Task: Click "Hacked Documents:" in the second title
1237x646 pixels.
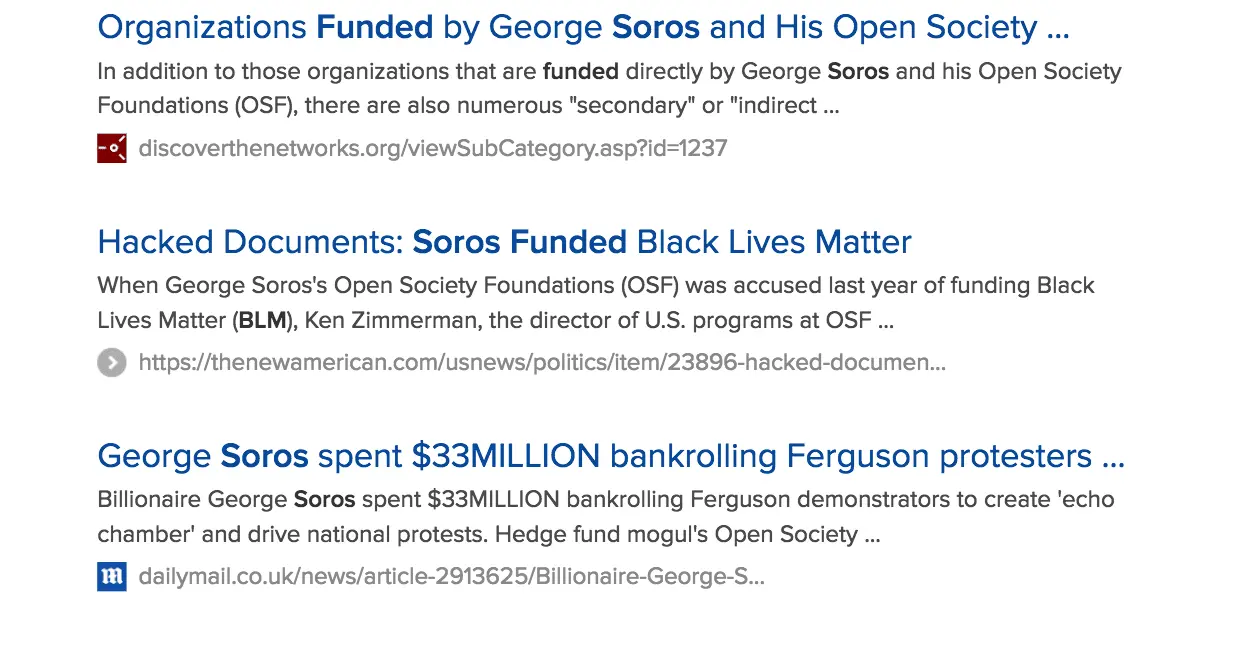Action: pos(250,242)
